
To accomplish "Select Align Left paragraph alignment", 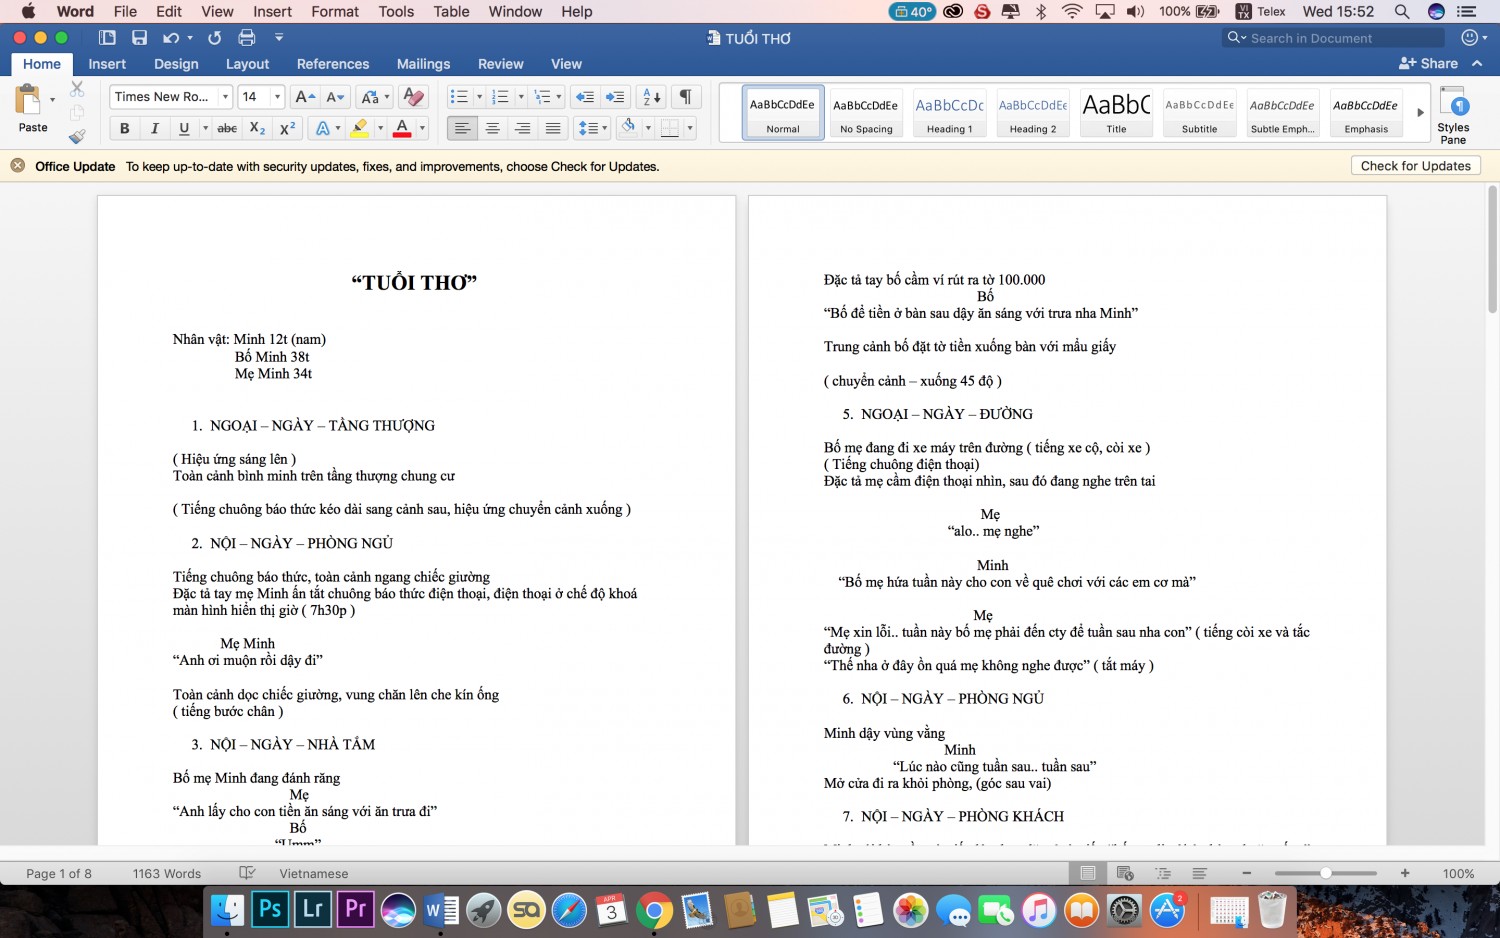I will pos(462,128).
